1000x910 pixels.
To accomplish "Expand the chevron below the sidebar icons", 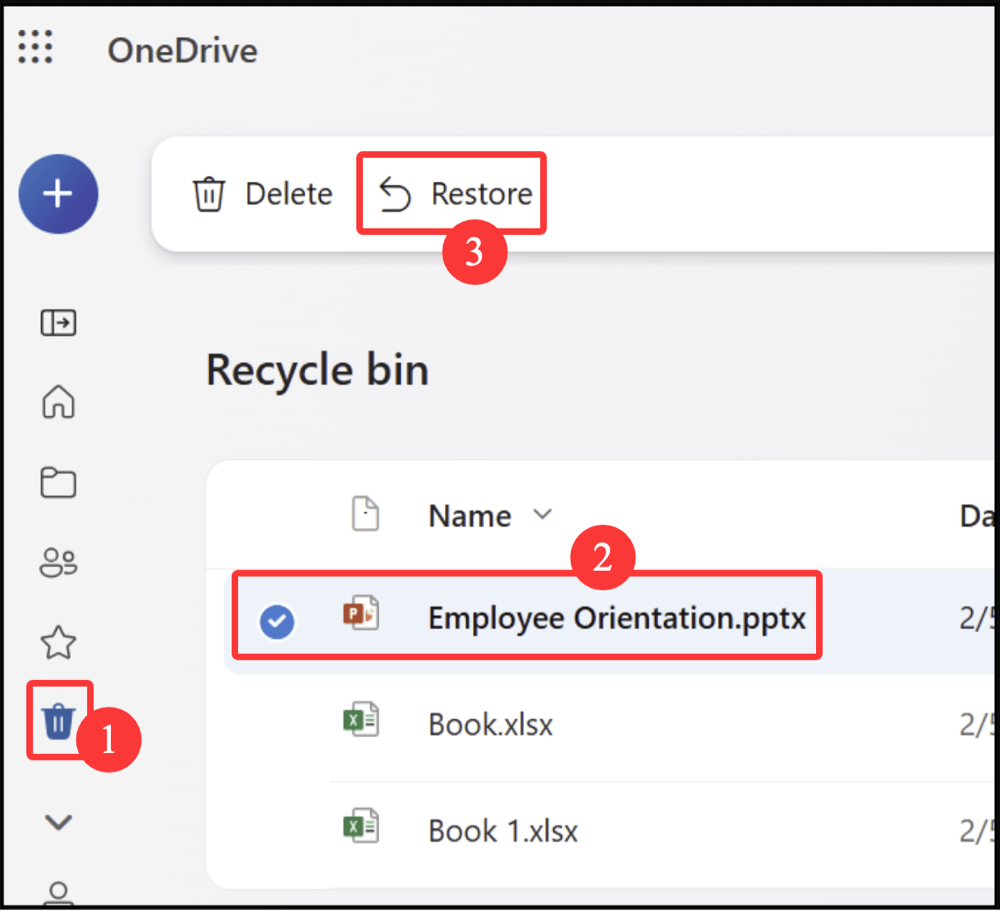I will [58, 820].
